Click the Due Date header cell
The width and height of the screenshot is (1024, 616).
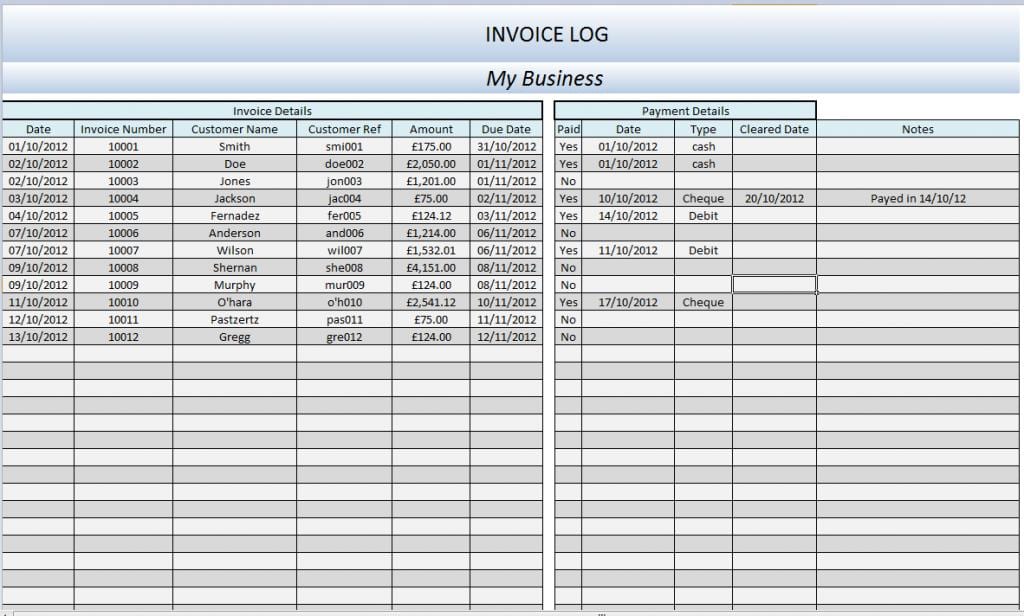(506, 128)
